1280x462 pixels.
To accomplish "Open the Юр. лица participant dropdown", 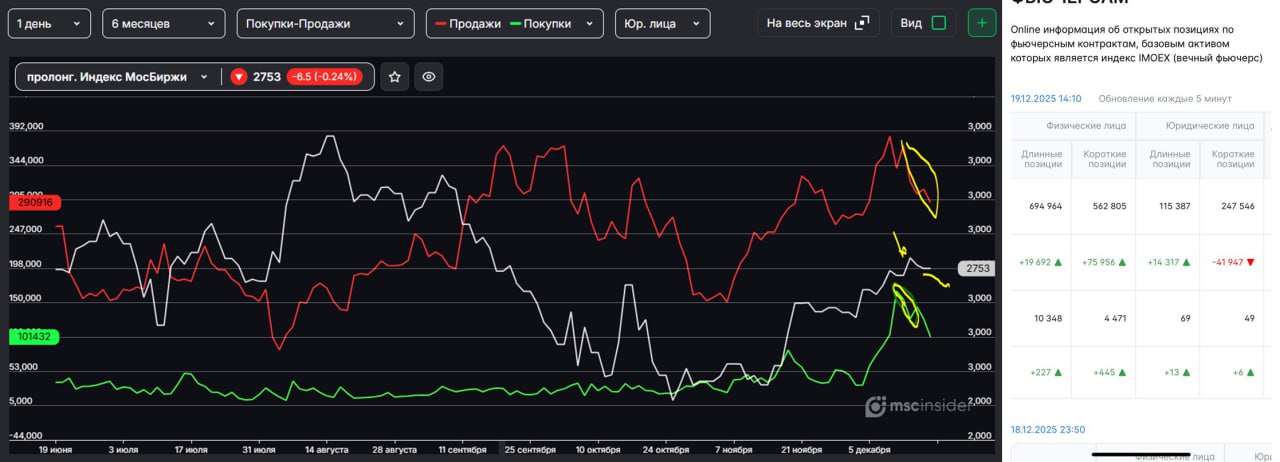I will 661,23.
